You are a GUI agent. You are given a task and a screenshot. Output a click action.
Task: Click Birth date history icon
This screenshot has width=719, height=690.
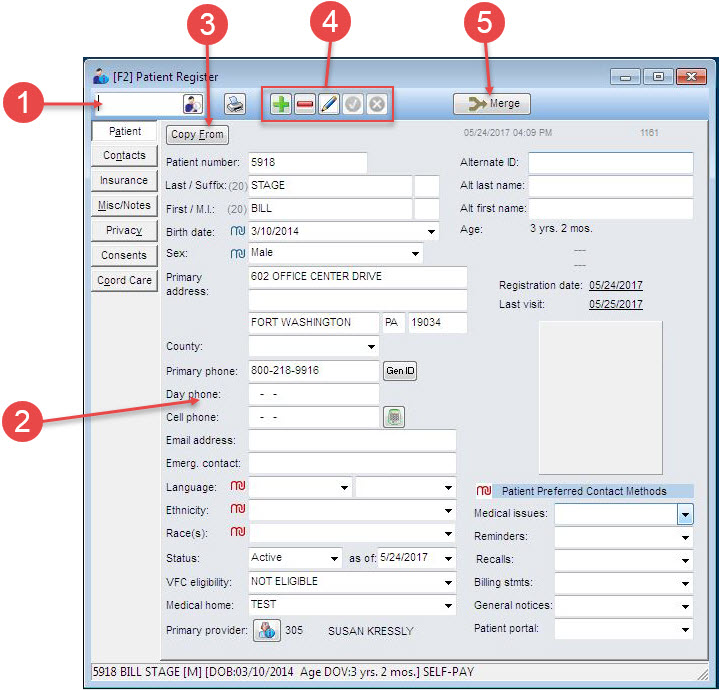[x=238, y=231]
